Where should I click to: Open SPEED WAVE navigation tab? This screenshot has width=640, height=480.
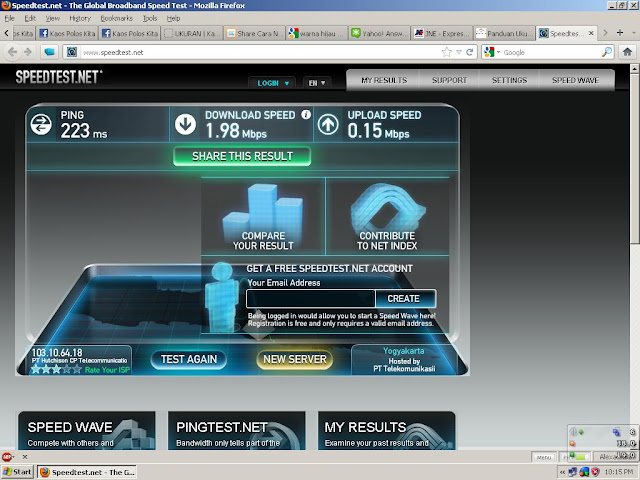576,80
